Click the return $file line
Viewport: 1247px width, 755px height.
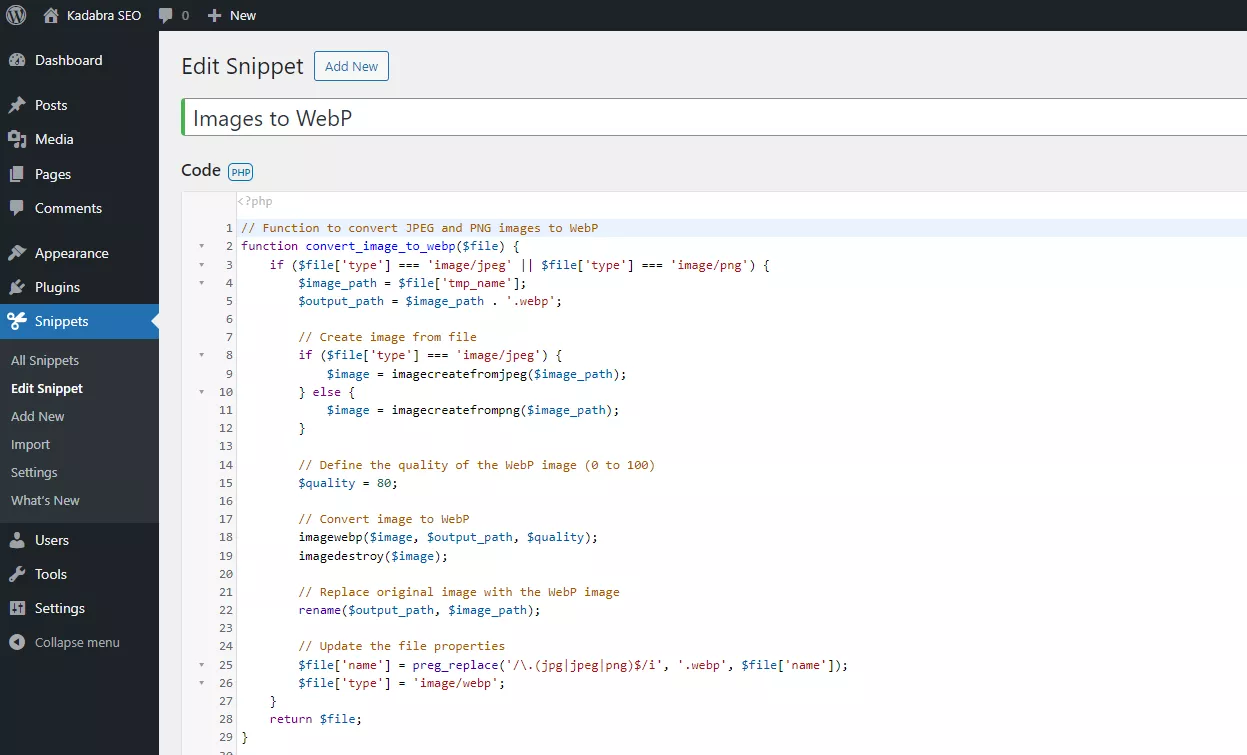316,719
